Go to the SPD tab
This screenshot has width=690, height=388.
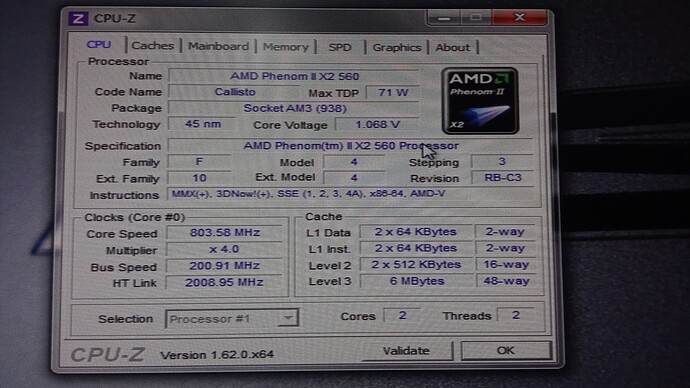tap(340, 47)
